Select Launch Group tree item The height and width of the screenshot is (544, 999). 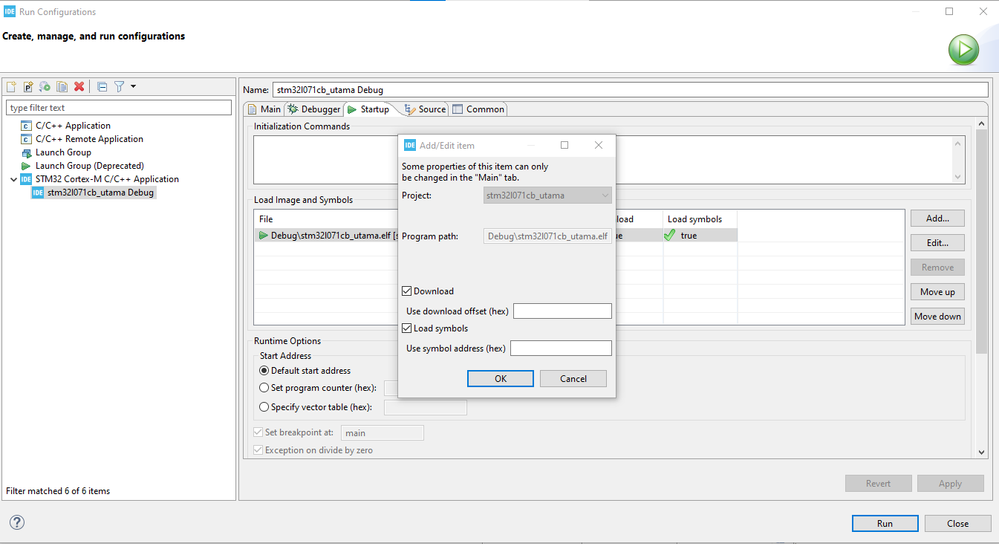coord(63,152)
